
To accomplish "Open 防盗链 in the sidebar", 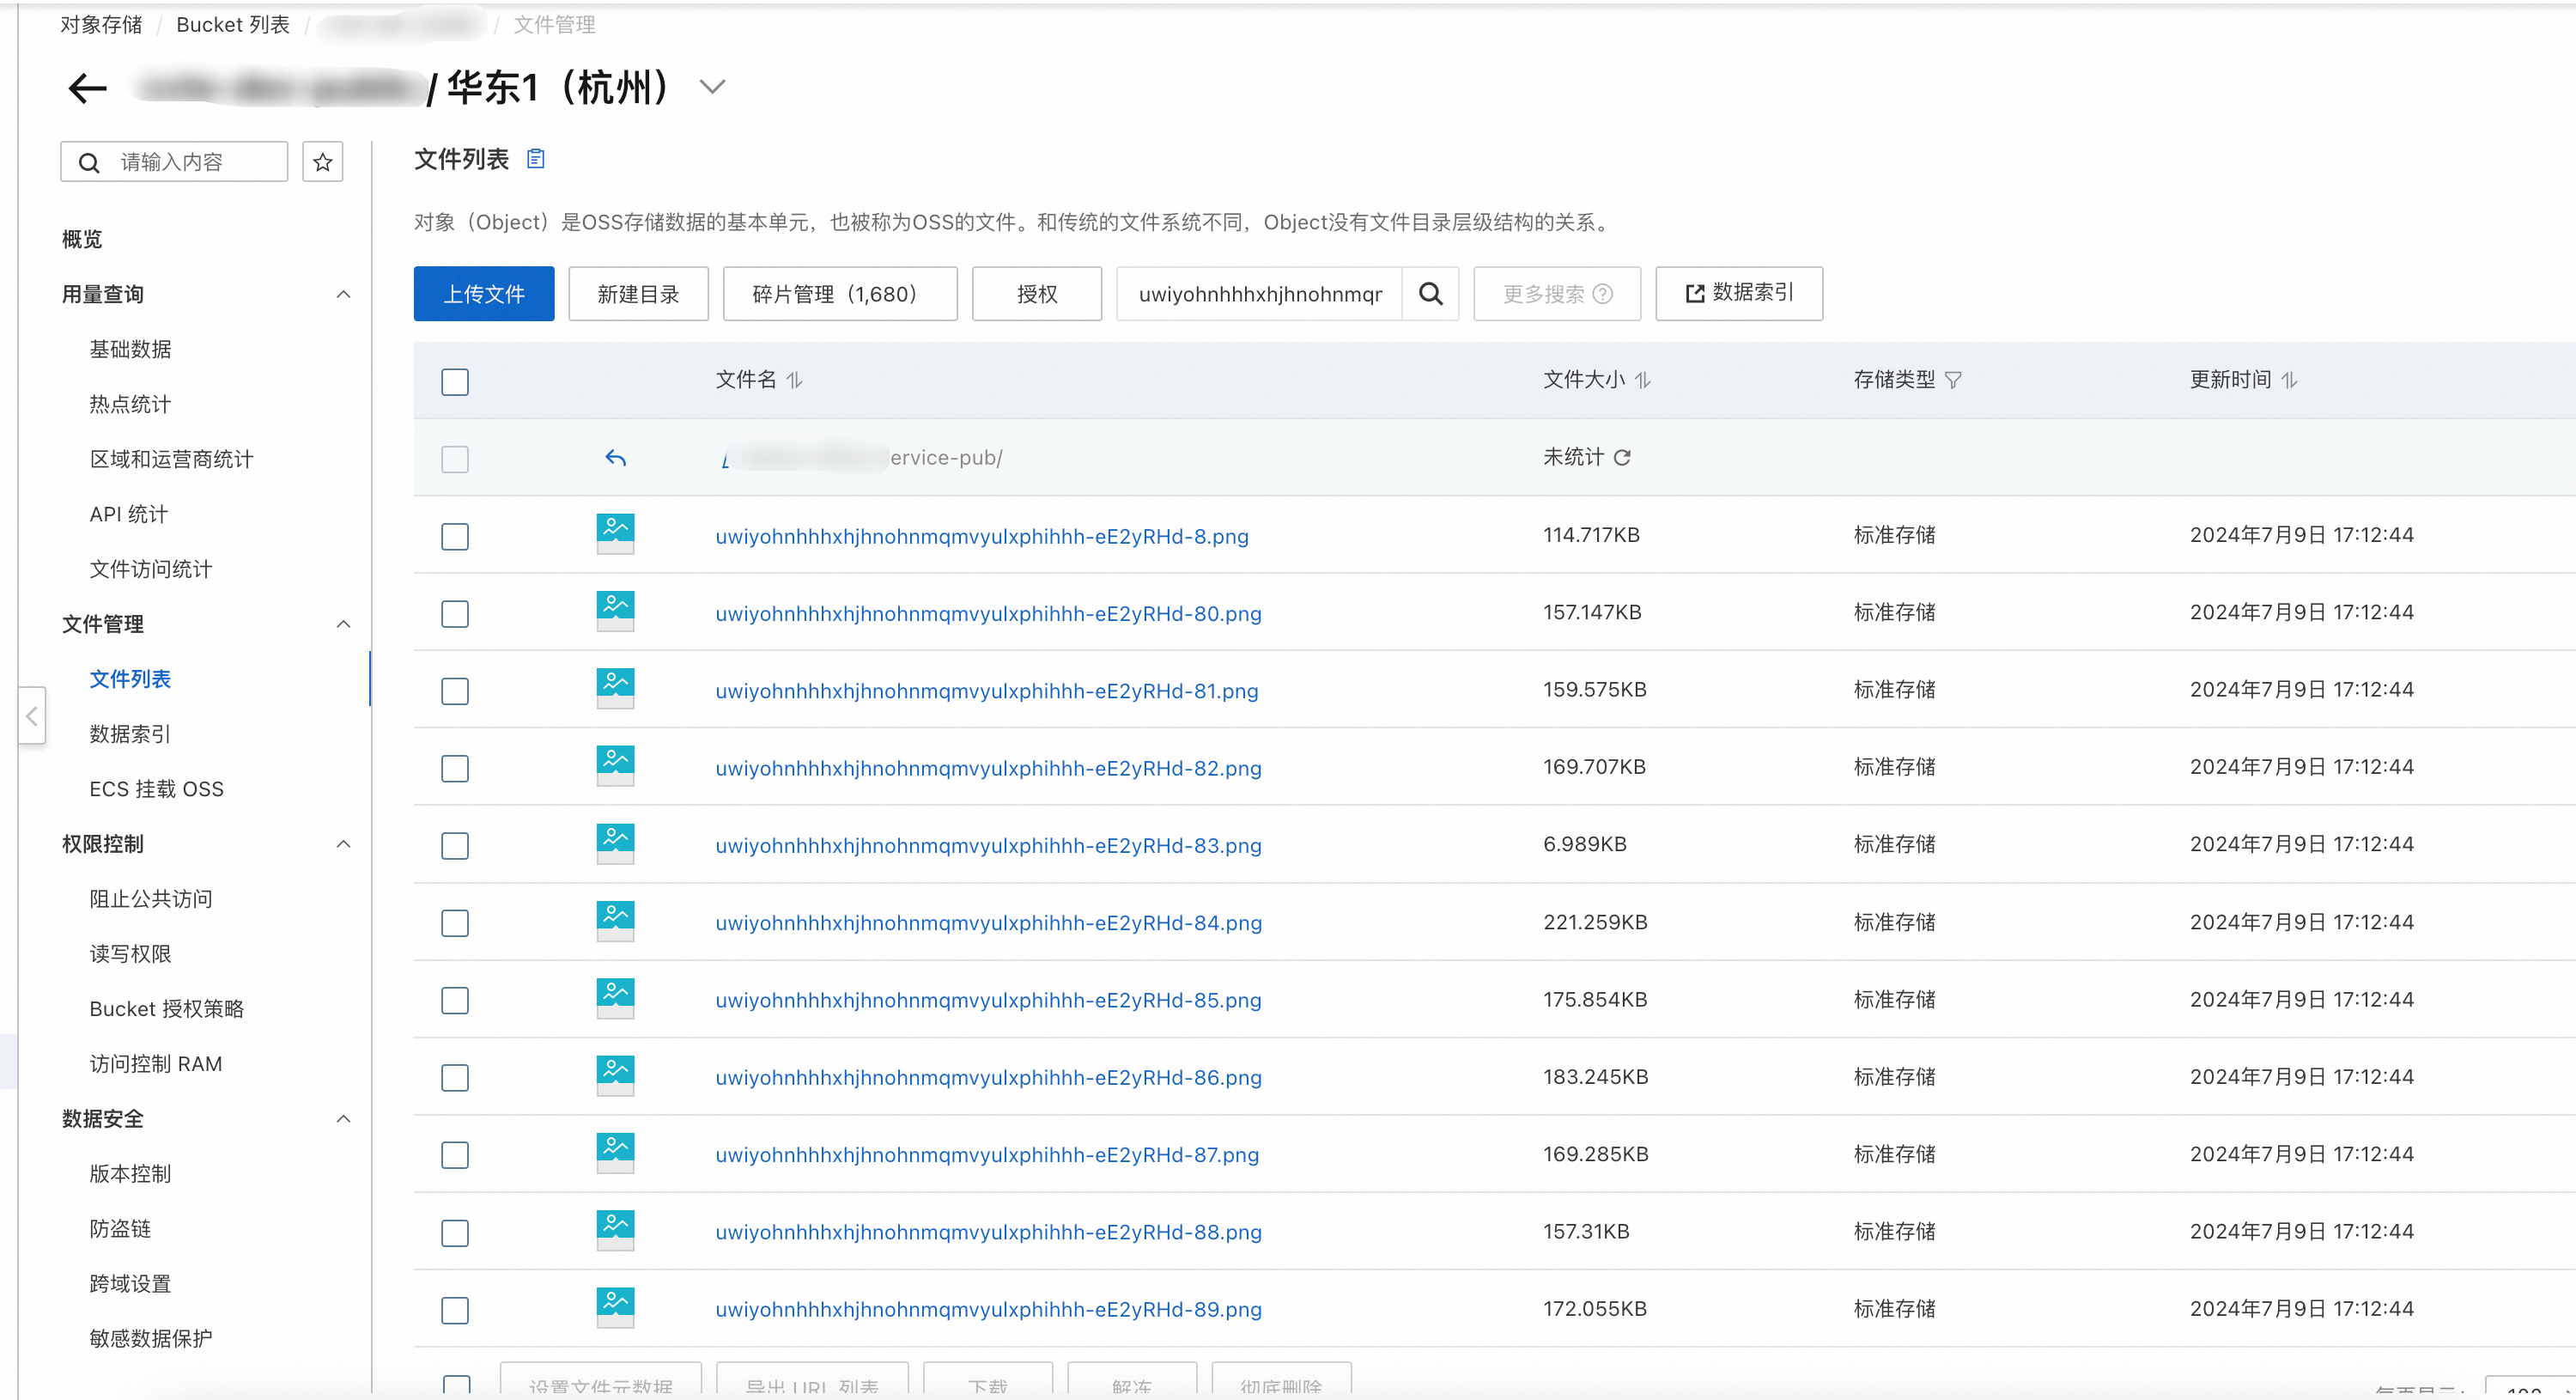I will tap(120, 1229).
